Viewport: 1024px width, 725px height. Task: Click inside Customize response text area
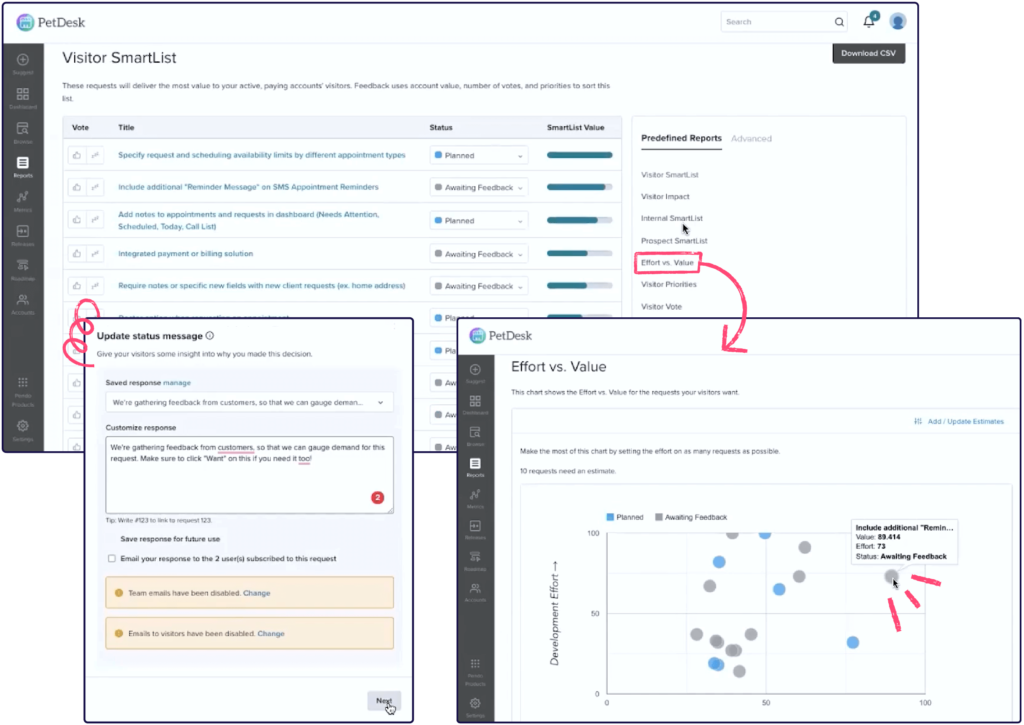(249, 475)
